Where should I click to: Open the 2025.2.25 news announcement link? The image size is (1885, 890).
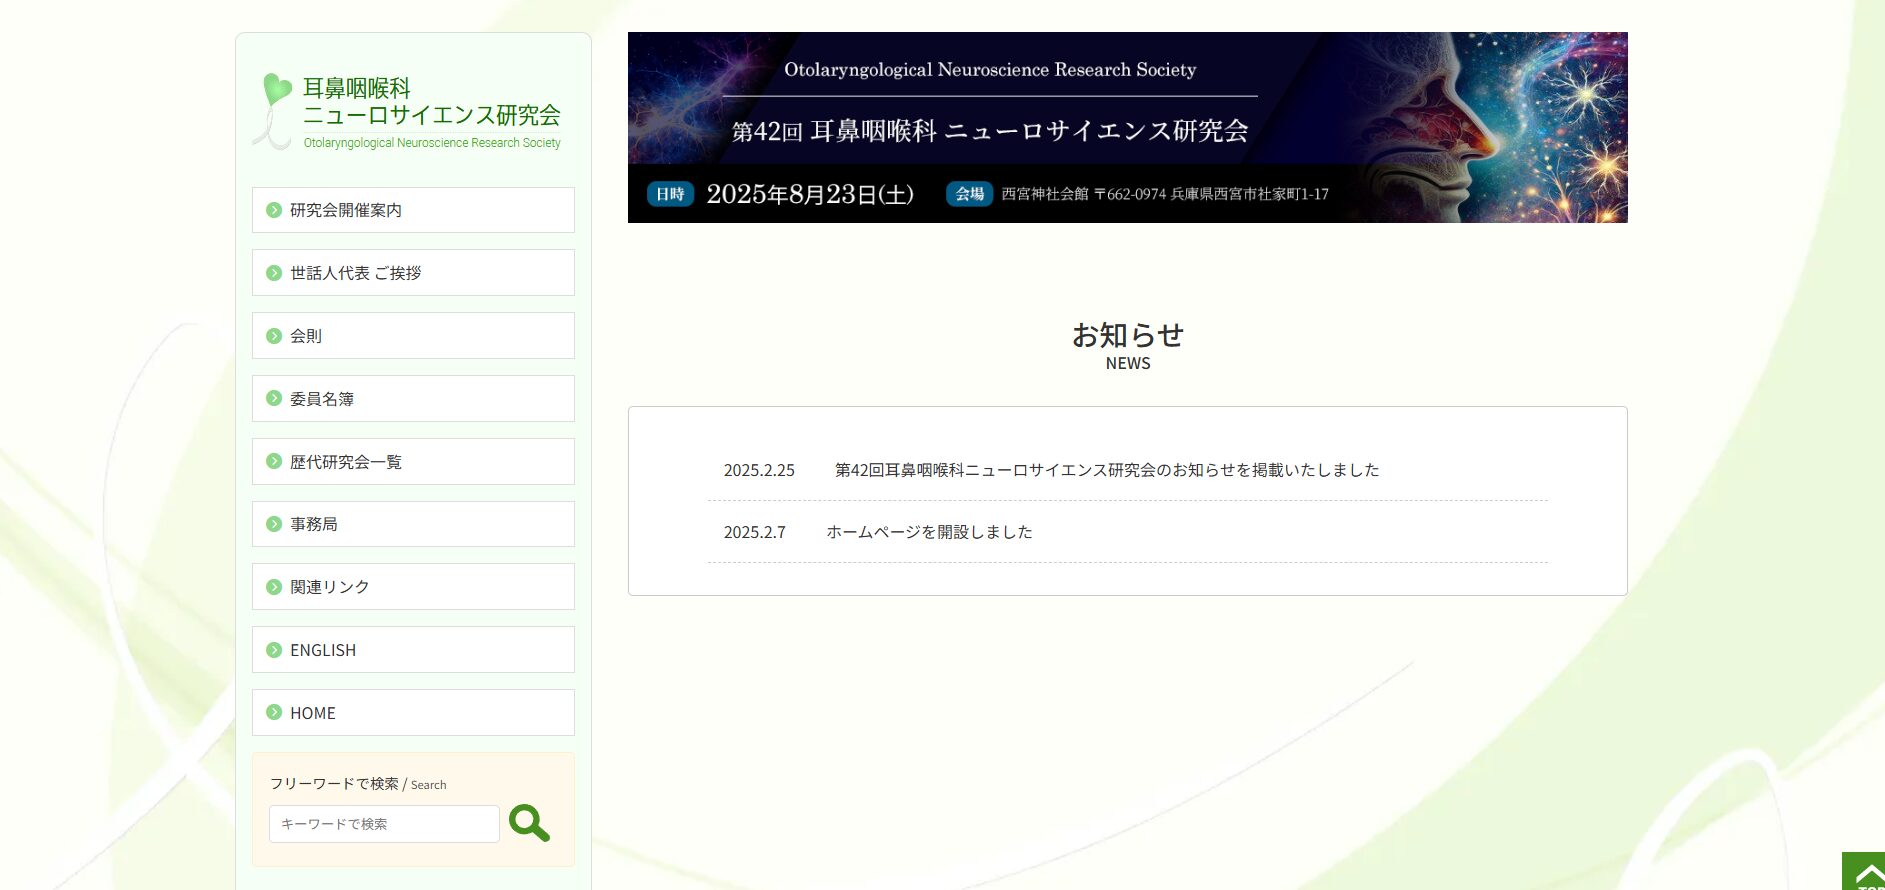click(x=1106, y=470)
